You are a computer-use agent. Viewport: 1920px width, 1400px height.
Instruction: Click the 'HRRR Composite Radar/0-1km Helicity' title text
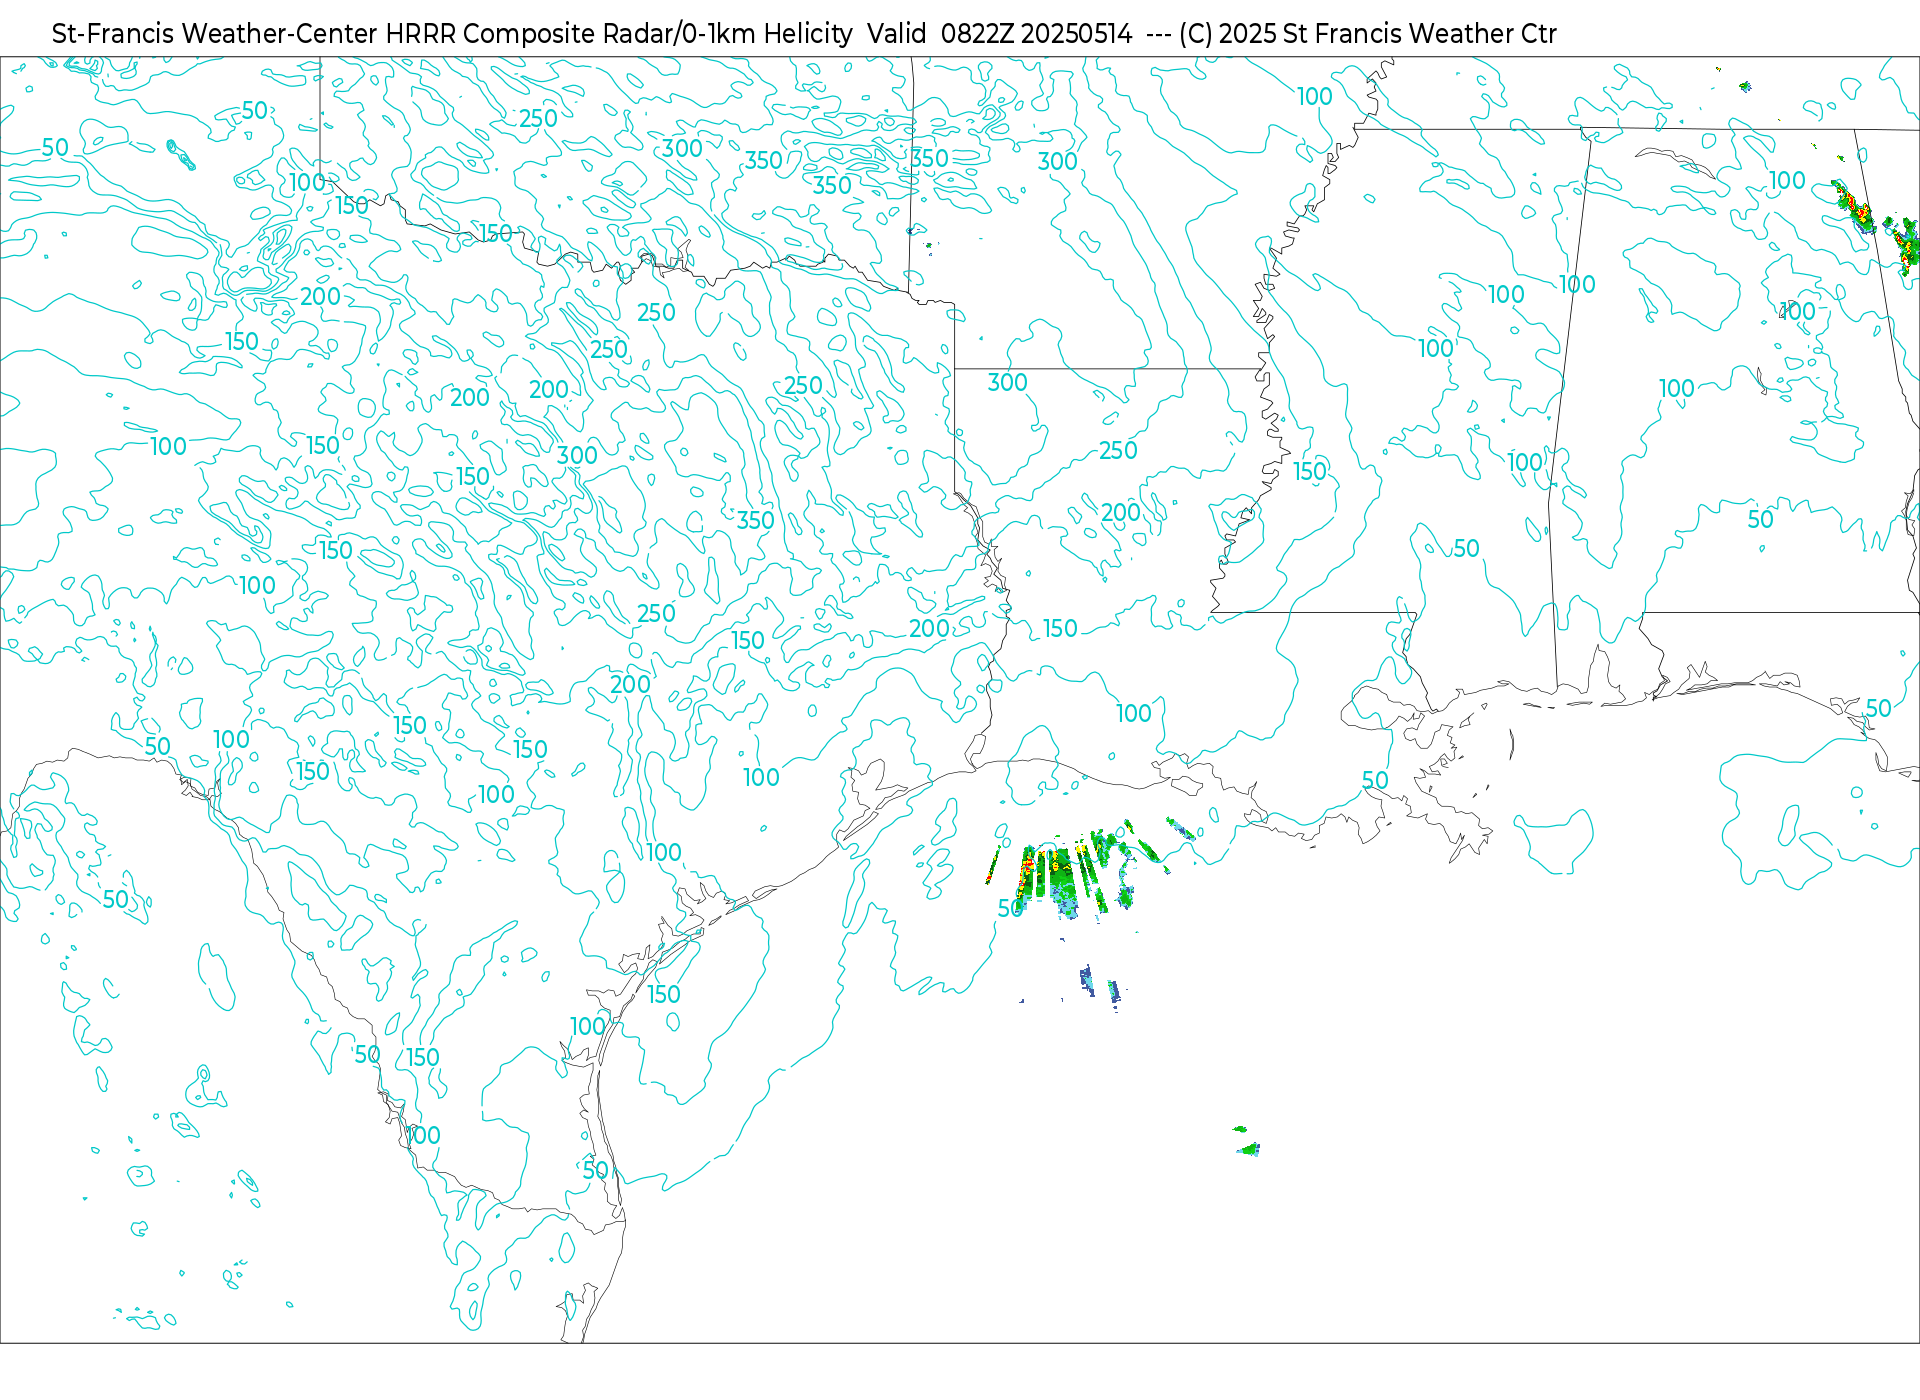[619, 34]
